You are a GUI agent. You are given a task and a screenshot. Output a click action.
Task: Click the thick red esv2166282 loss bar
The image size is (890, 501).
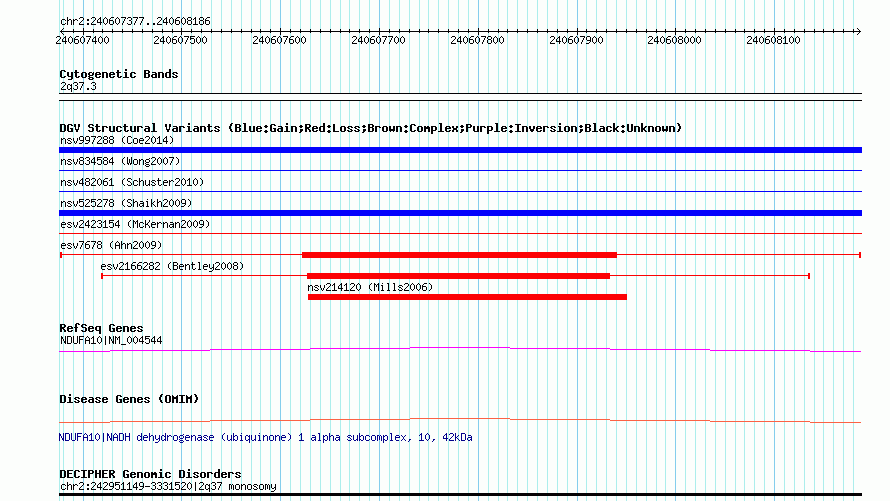pyautogui.click(x=458, y=276)
